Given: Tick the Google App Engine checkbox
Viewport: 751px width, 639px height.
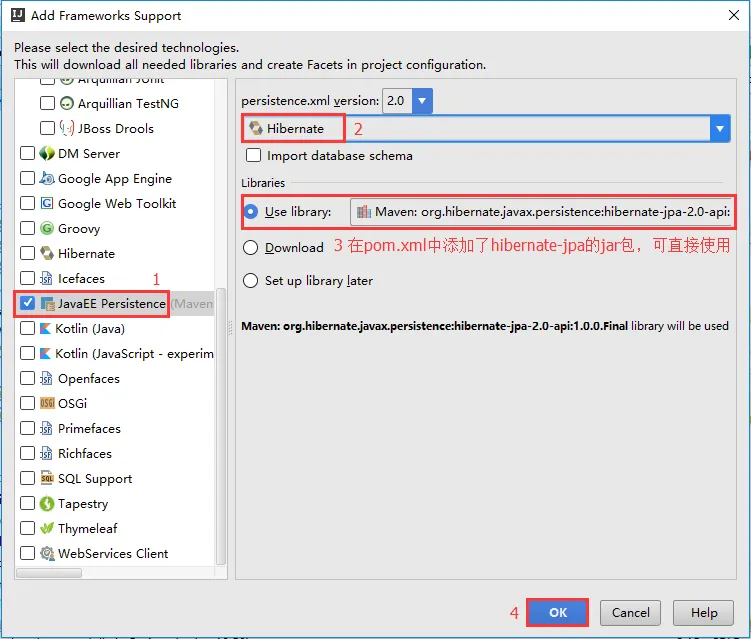Looking at the screenshot, I should click(27, 178).
